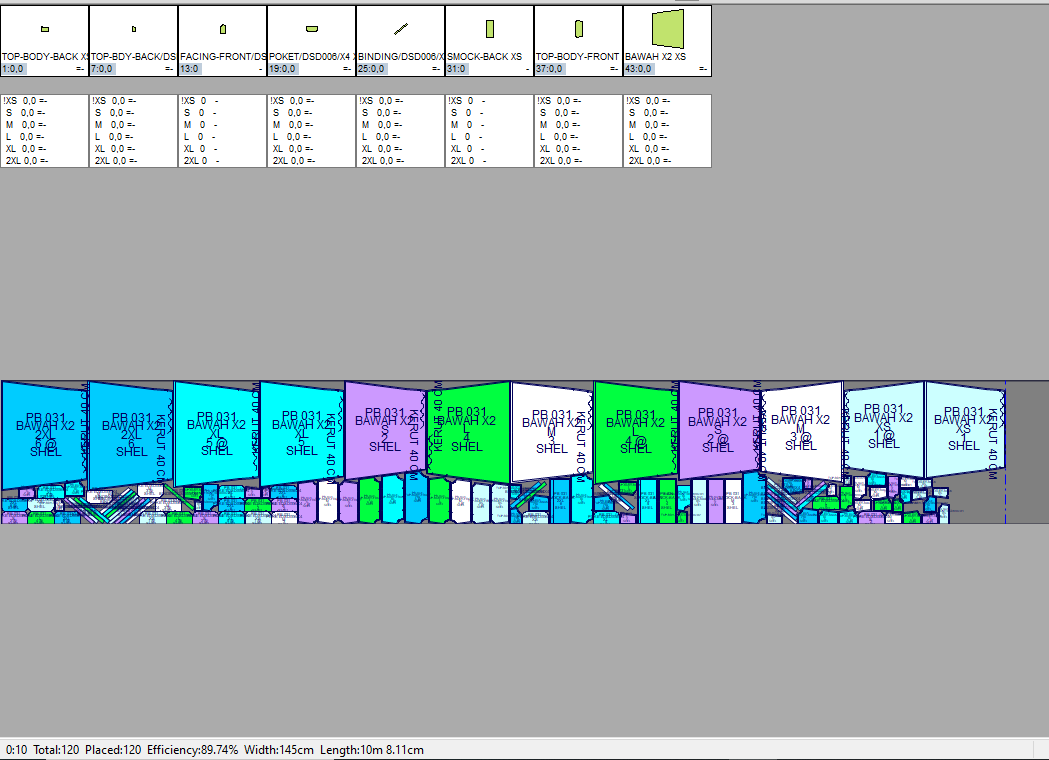Choose the BAWAH X2 XS piece icon
Viewport: 1049px width, 760px height.
pos(667,28)
